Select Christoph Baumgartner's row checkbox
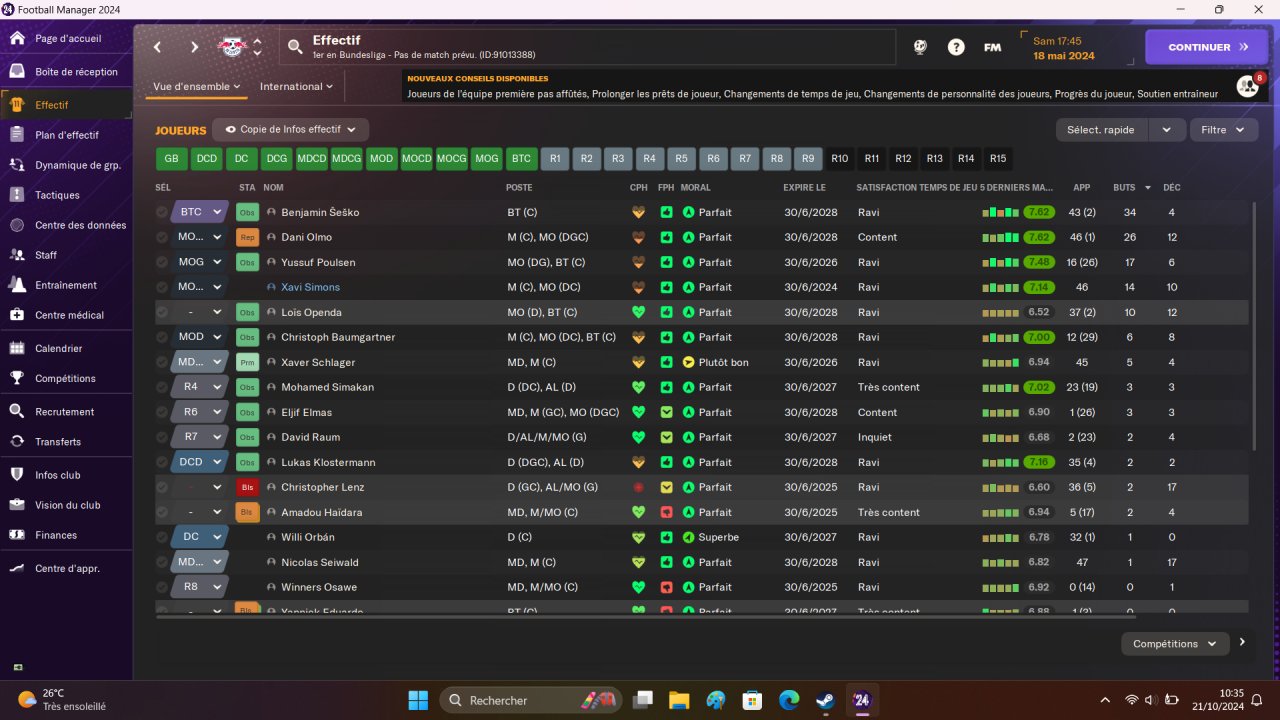Viewport: 1280px width, 720px height. [162, 337]
